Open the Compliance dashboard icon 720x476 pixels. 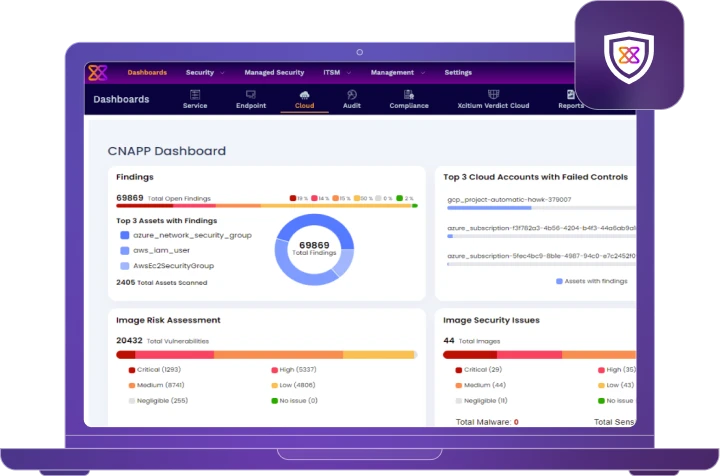408,94
